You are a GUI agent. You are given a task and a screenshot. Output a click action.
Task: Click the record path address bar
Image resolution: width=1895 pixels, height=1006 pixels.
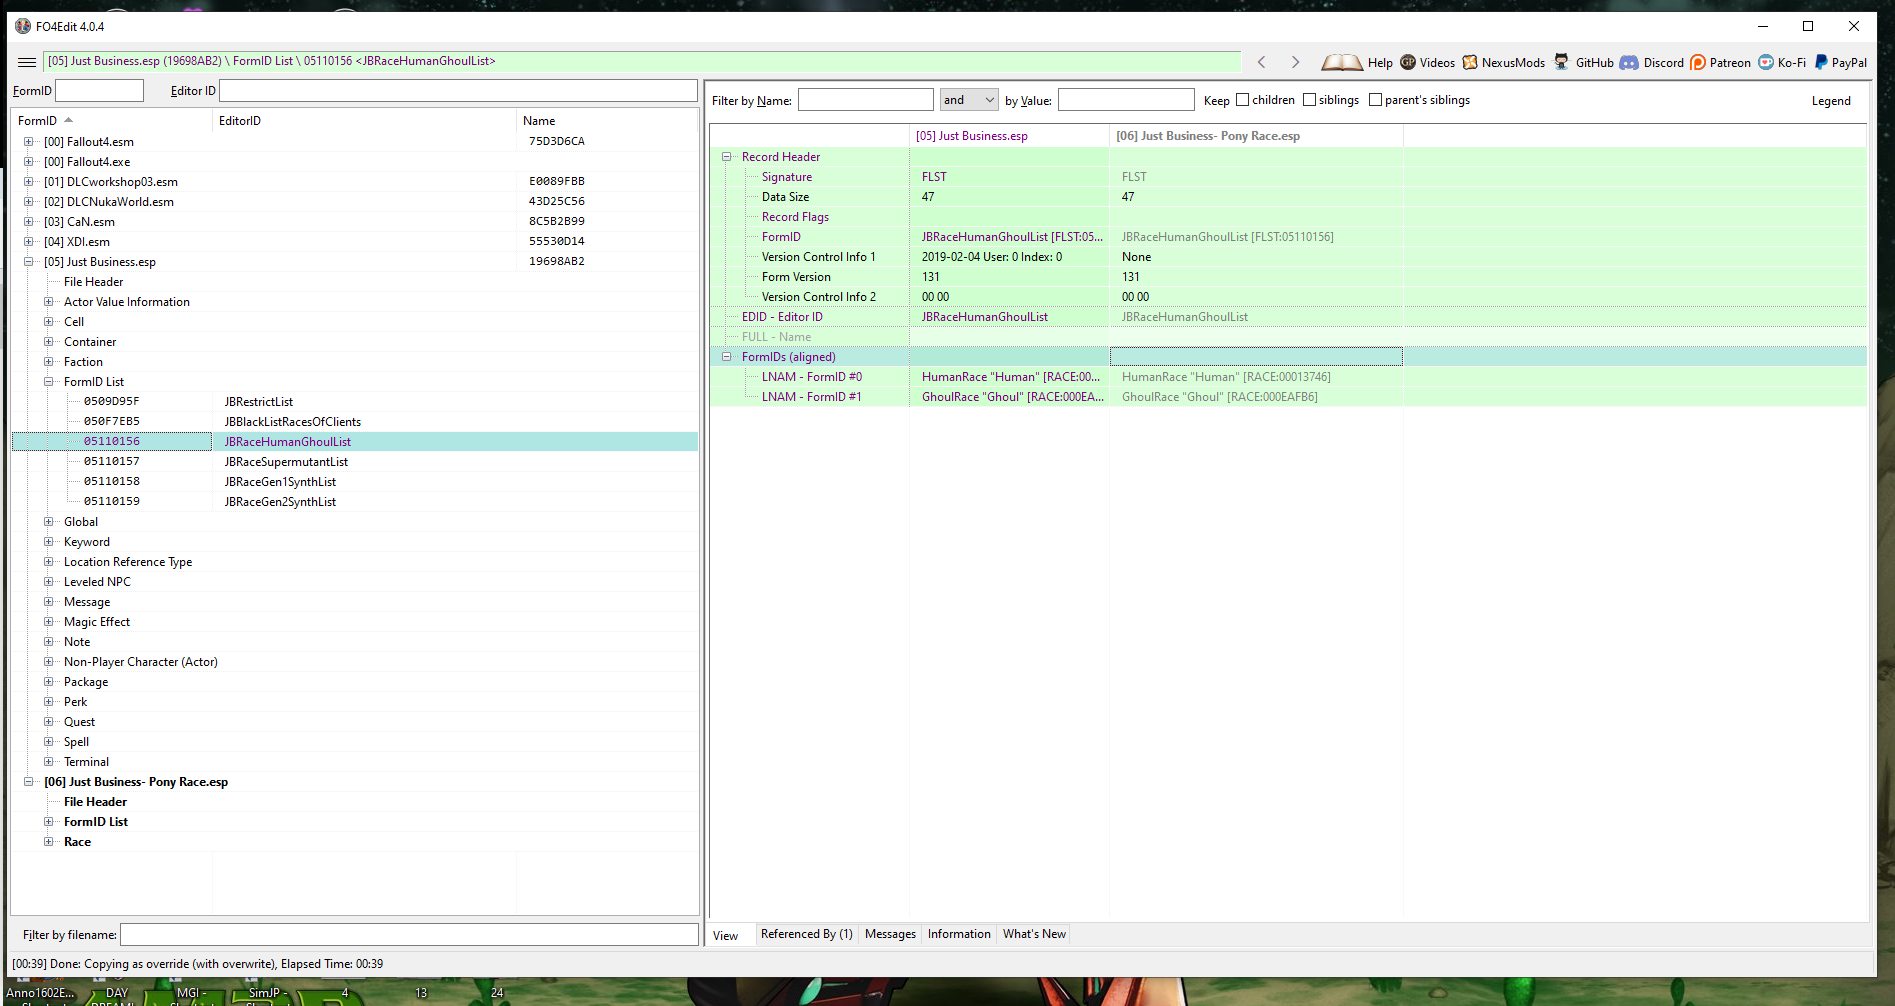(x=642, y=61)
